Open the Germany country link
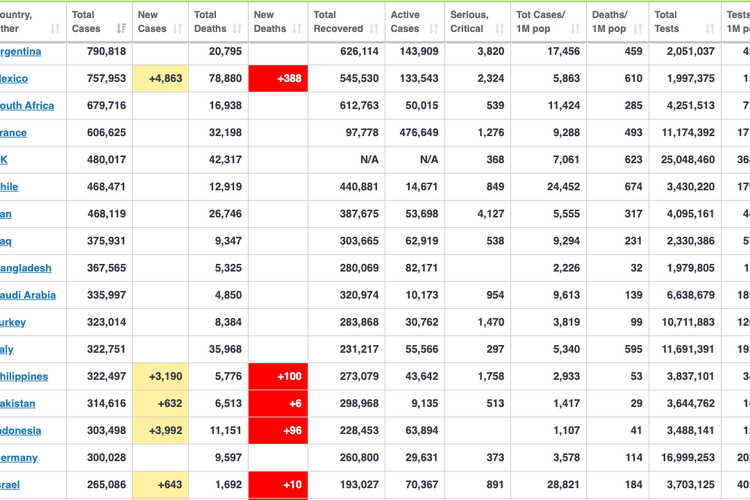This screenshot has height=500, width=750. tap(19, 458)
